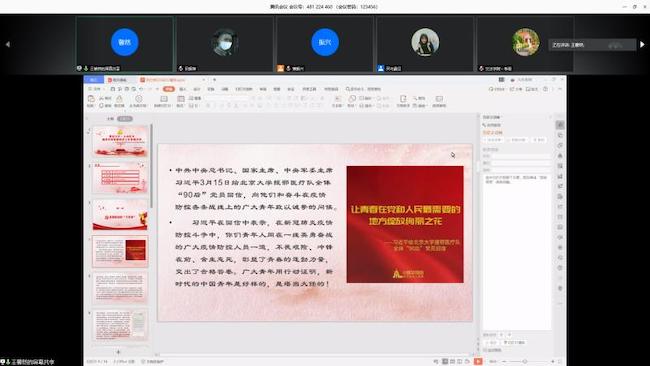
Task: Switch to the 动画 ribbon tab
Action: point(224,89)
